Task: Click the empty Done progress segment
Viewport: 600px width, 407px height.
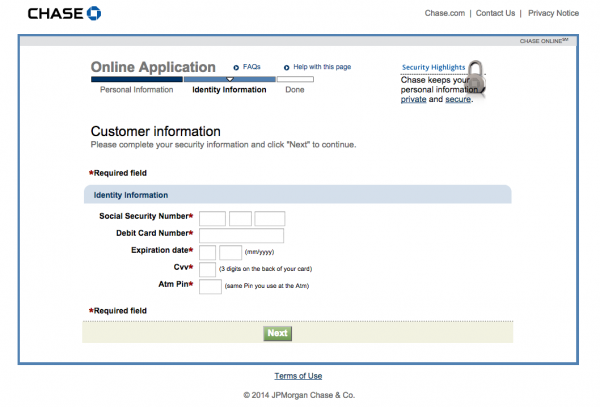Action: [x=295, y=79]
